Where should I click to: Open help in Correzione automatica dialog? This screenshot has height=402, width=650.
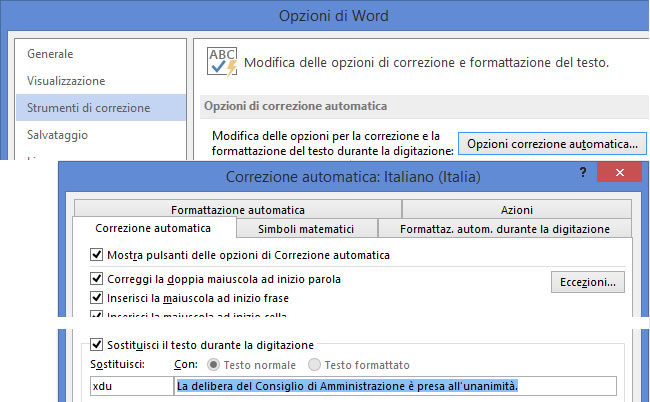[x=583, y=172]
